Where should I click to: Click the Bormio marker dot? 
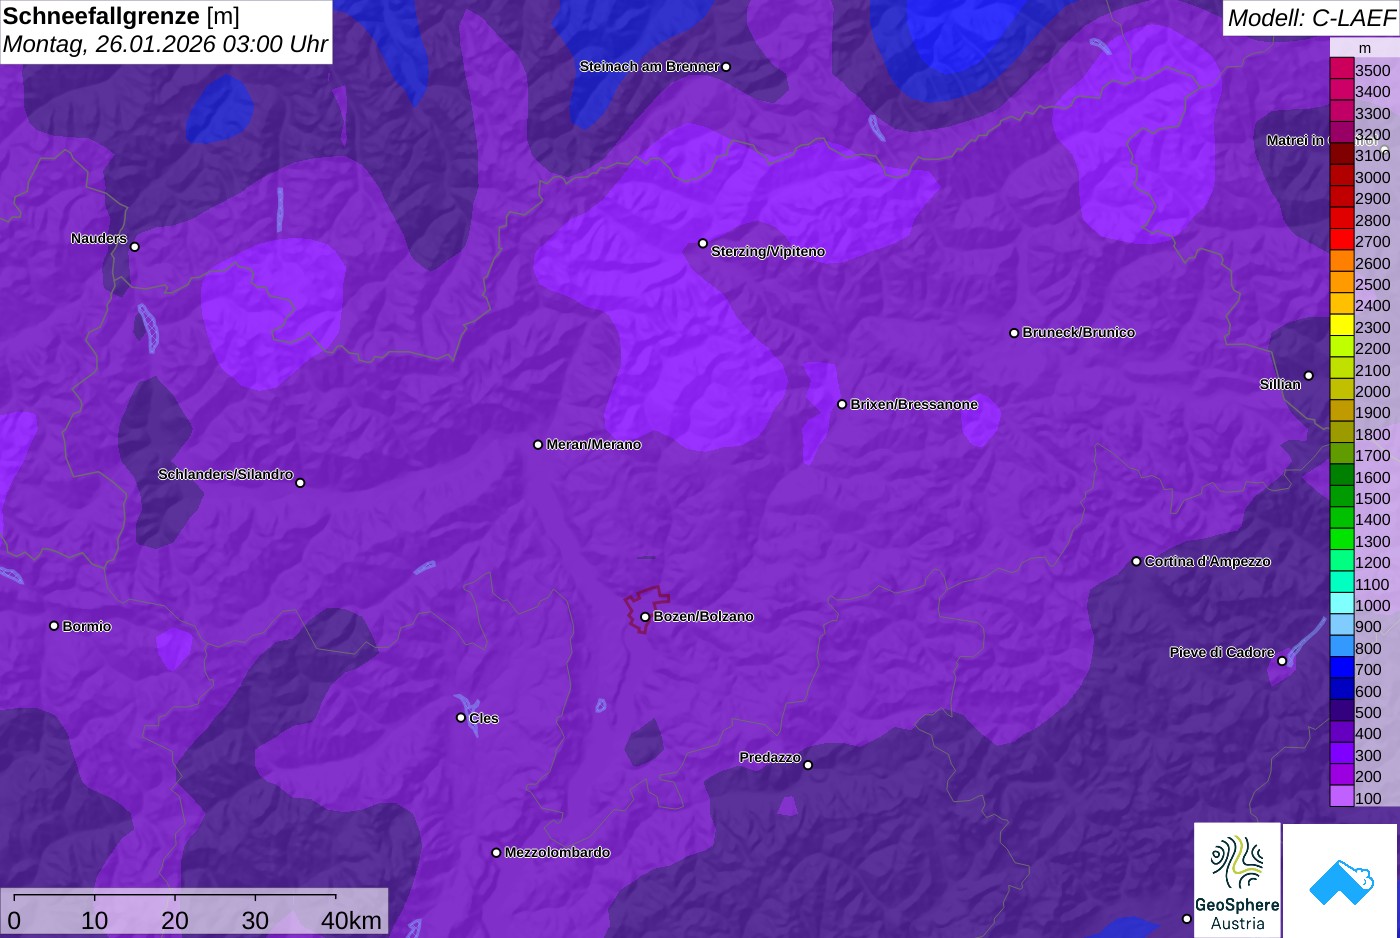tap(54, 626)
